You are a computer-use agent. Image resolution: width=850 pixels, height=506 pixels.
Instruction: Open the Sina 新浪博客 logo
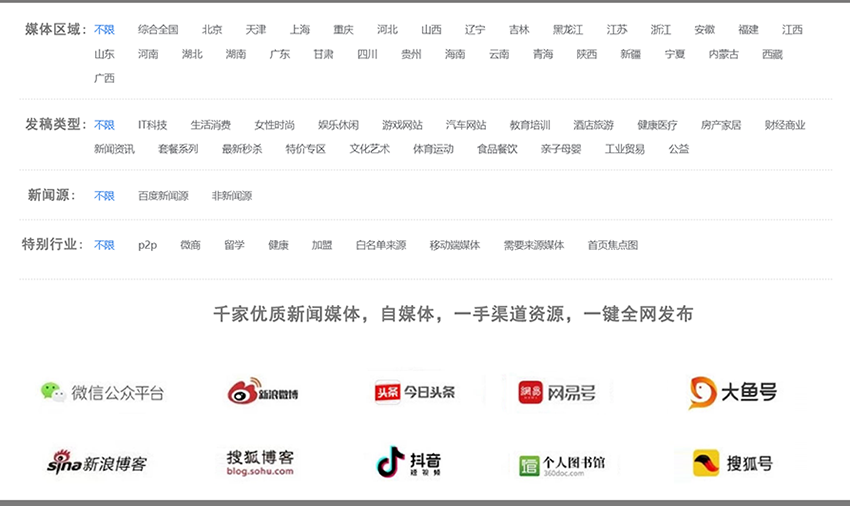click(x=96, y=462)
